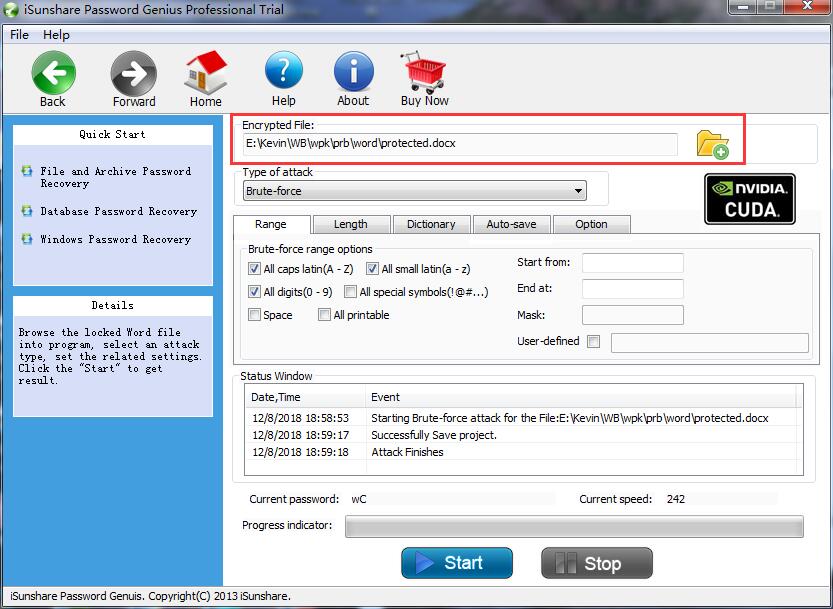This screenshot has width=833, height=609.
Task: Enable the Space checkbox
Action: click(254, 315)
